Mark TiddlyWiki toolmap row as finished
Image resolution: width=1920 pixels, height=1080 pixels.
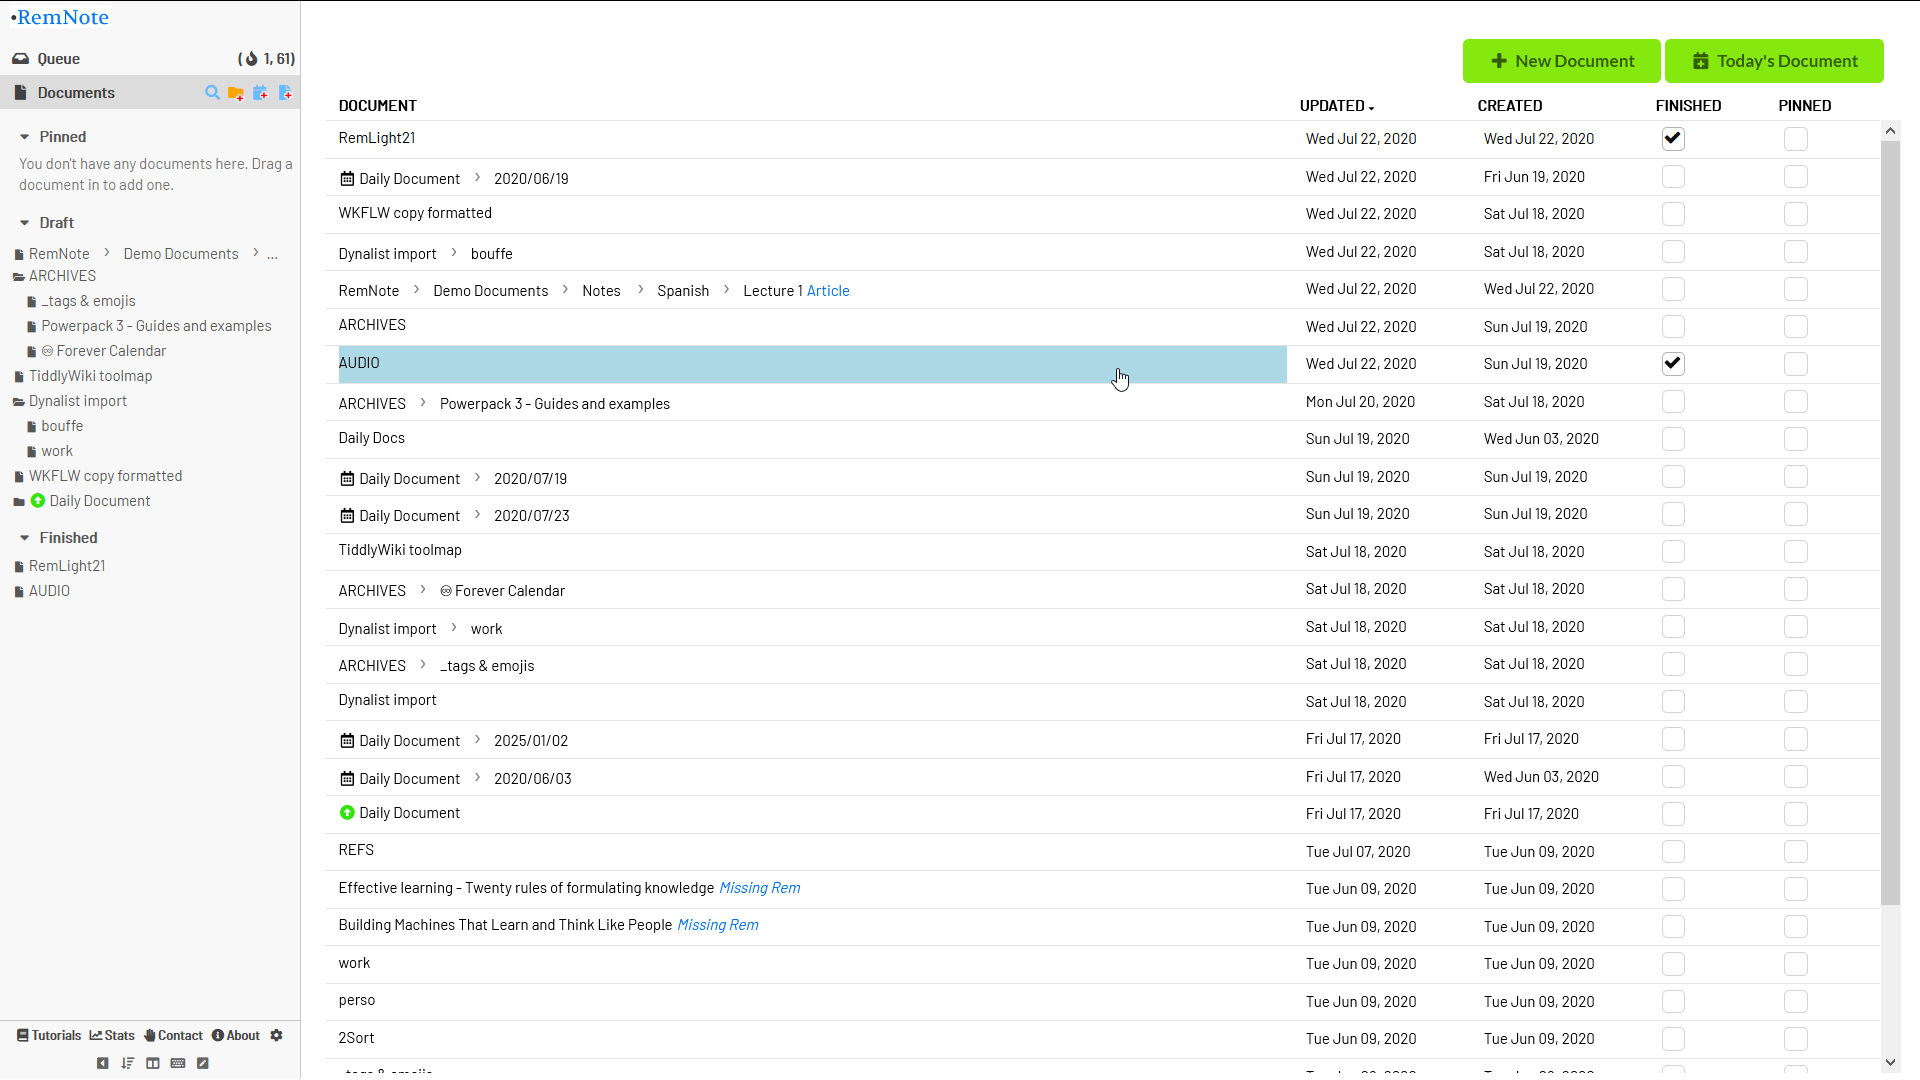(x=1673, y=552)
